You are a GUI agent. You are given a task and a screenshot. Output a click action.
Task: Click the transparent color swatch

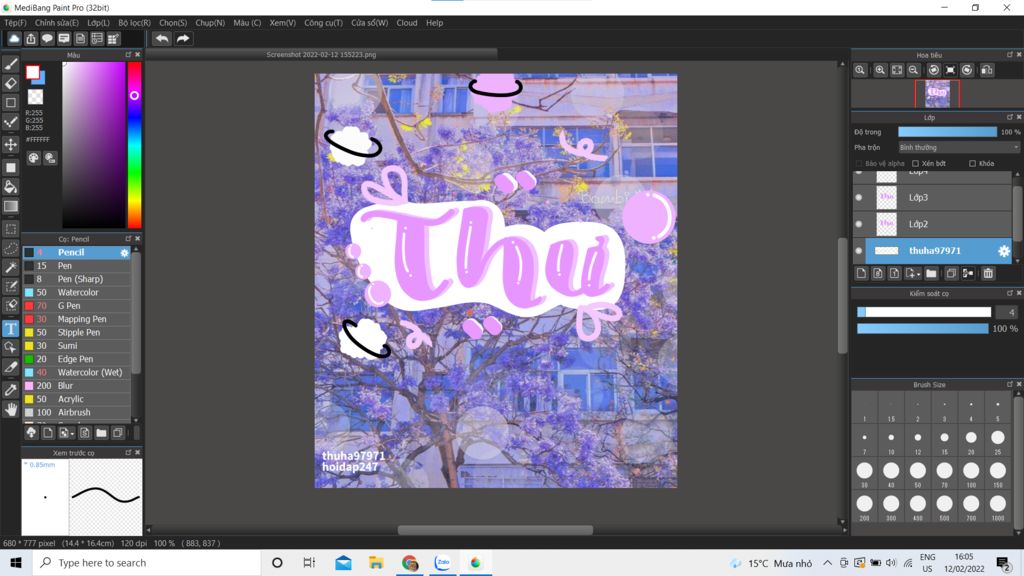coord(35,97)
